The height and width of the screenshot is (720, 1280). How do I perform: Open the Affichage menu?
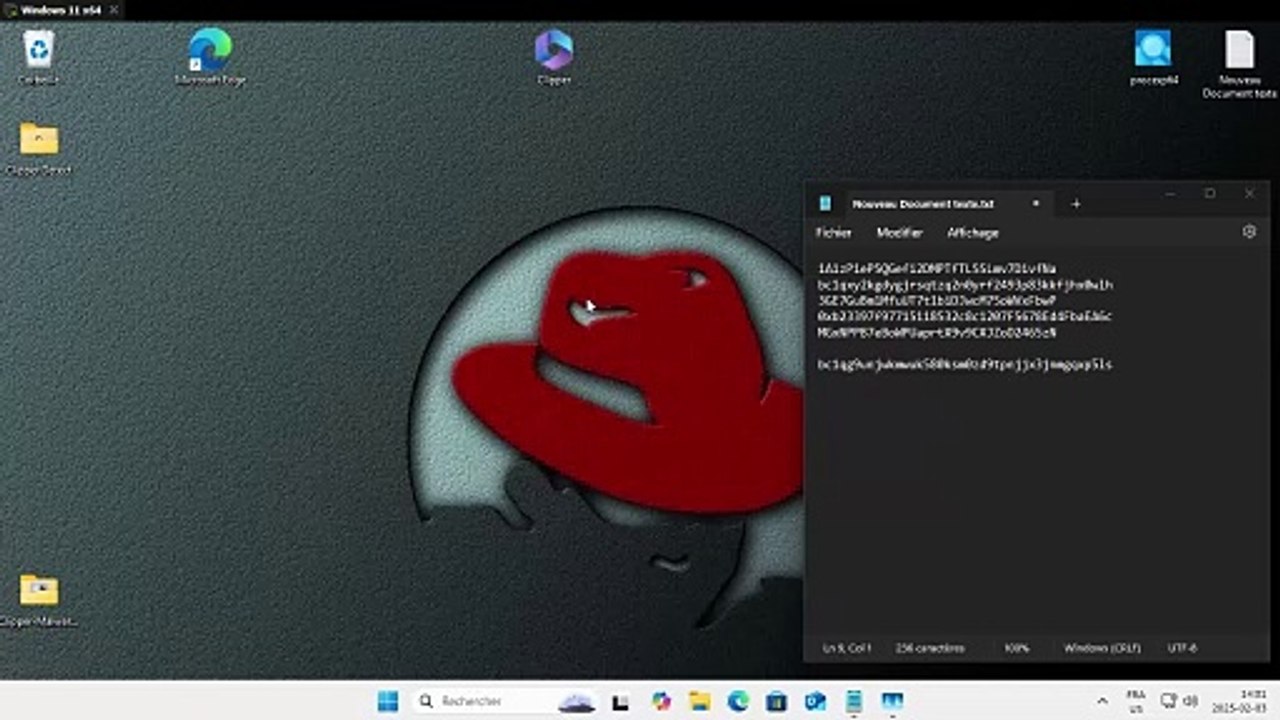[x=973, y=233]
